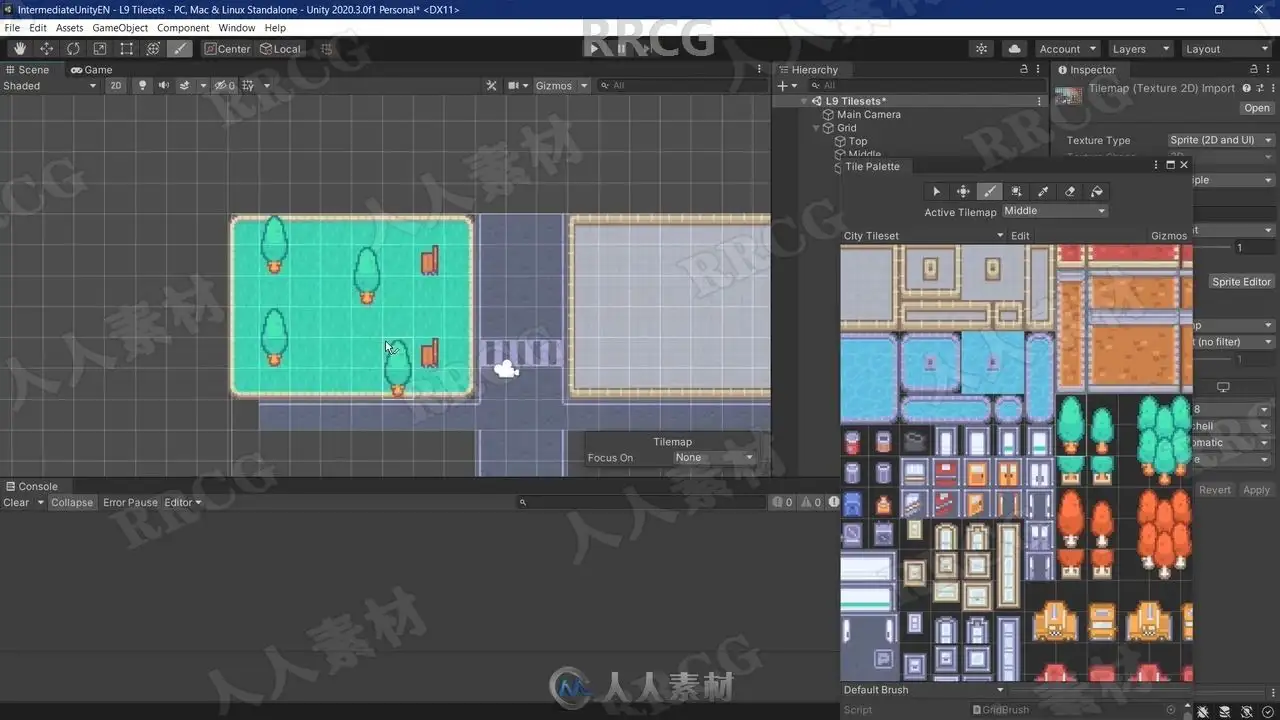
Task: Toggle hidden objects visibility eye in Scene
Action: (224, 85)
